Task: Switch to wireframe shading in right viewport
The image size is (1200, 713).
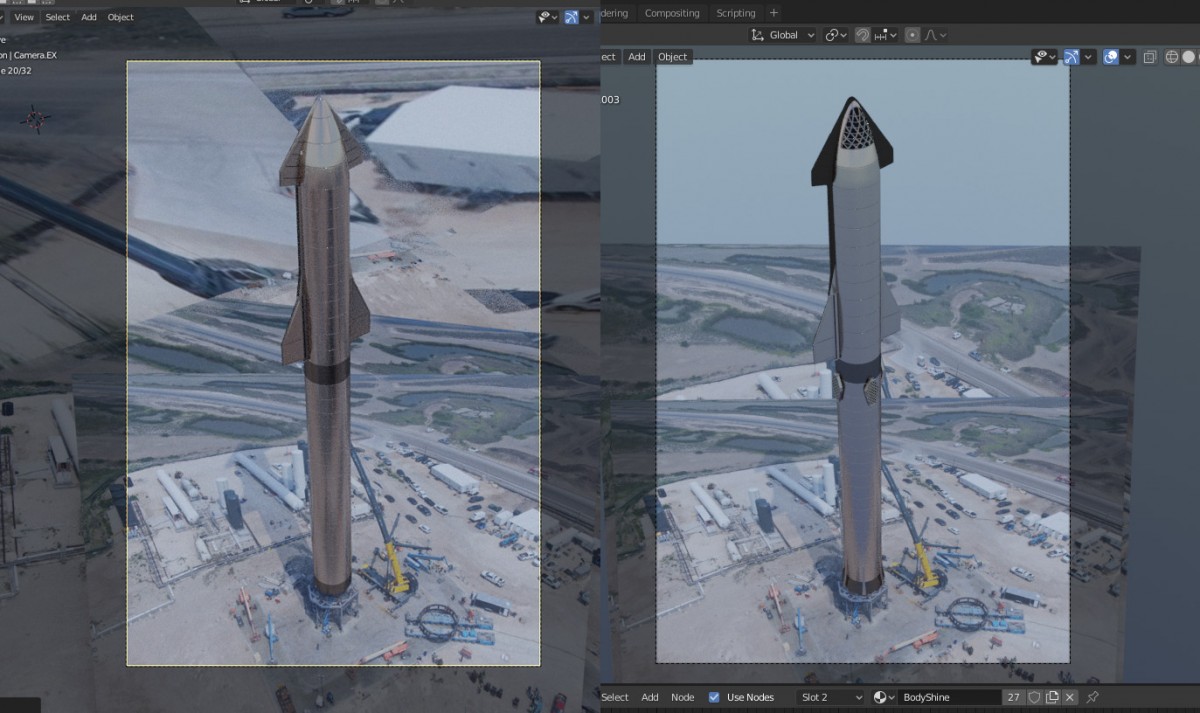Action: tap(1172, 57)
